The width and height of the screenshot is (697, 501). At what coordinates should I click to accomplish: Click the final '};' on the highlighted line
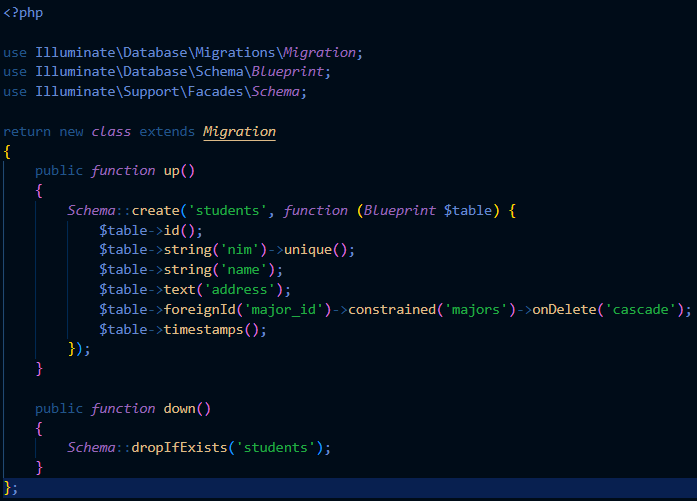[11, 488]
